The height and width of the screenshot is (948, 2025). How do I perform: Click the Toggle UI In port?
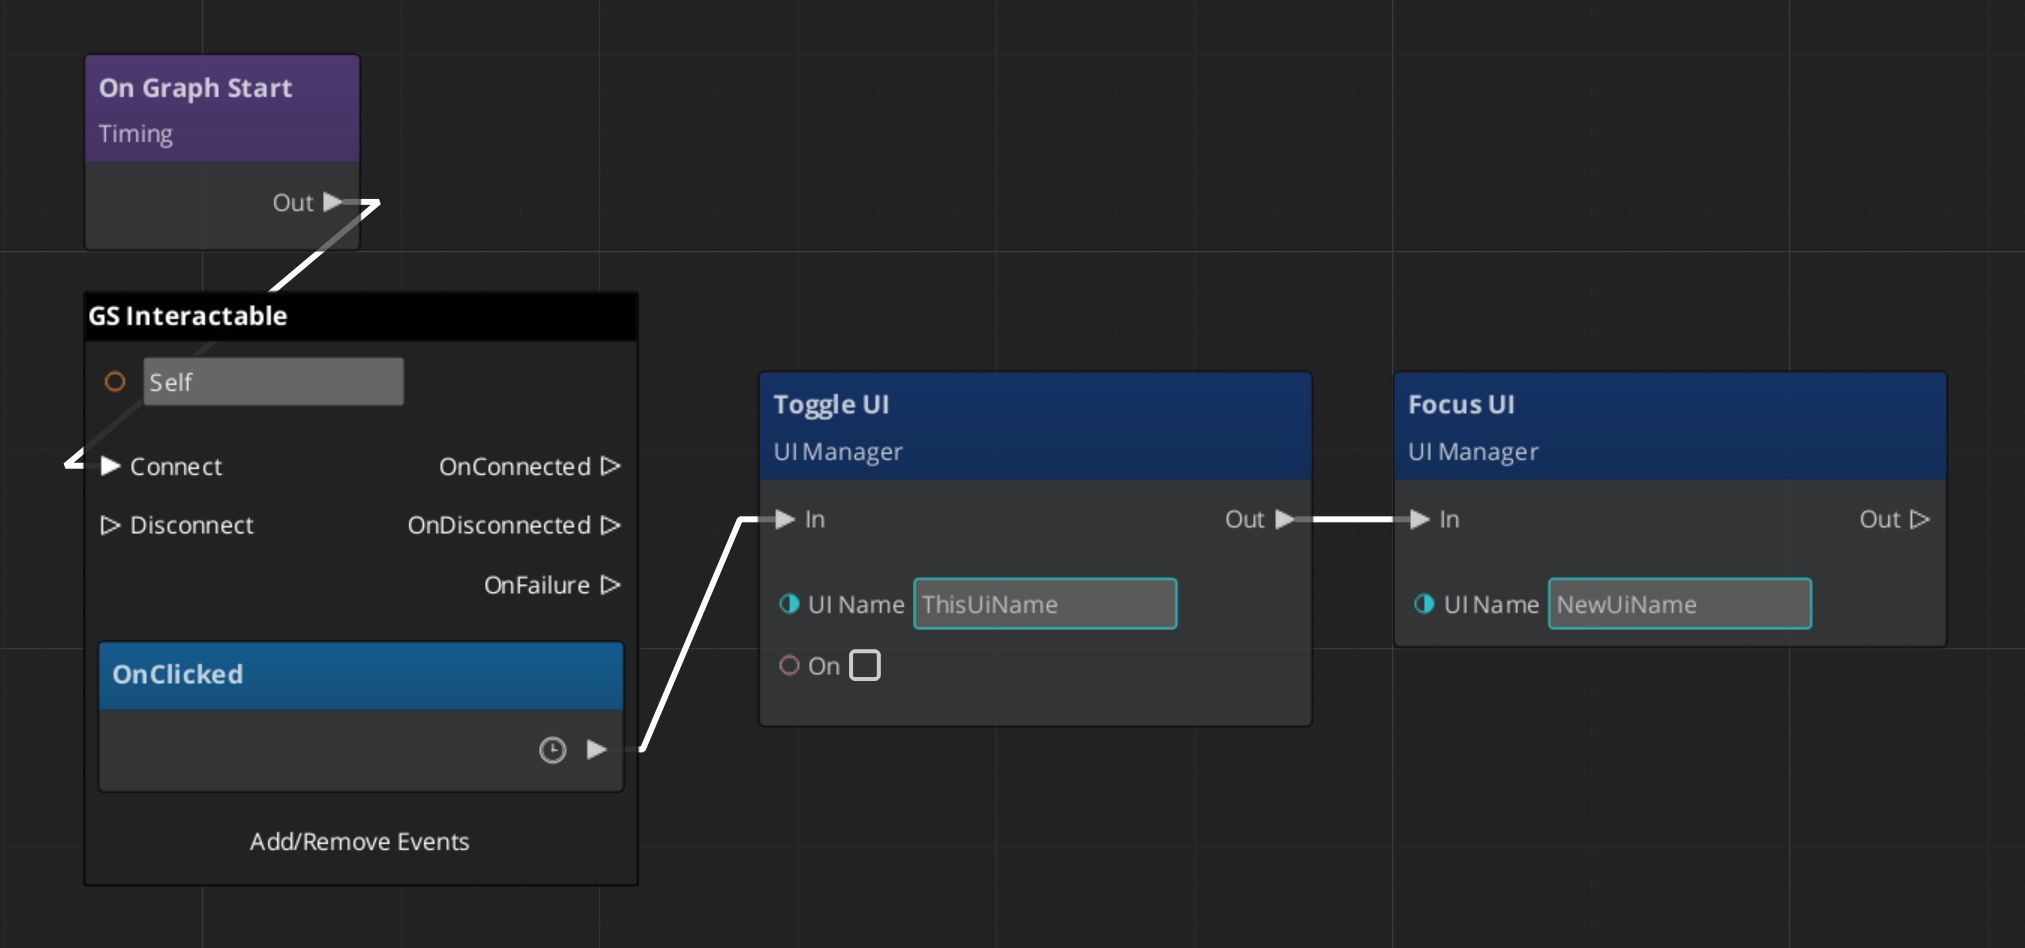coord(785,519)
